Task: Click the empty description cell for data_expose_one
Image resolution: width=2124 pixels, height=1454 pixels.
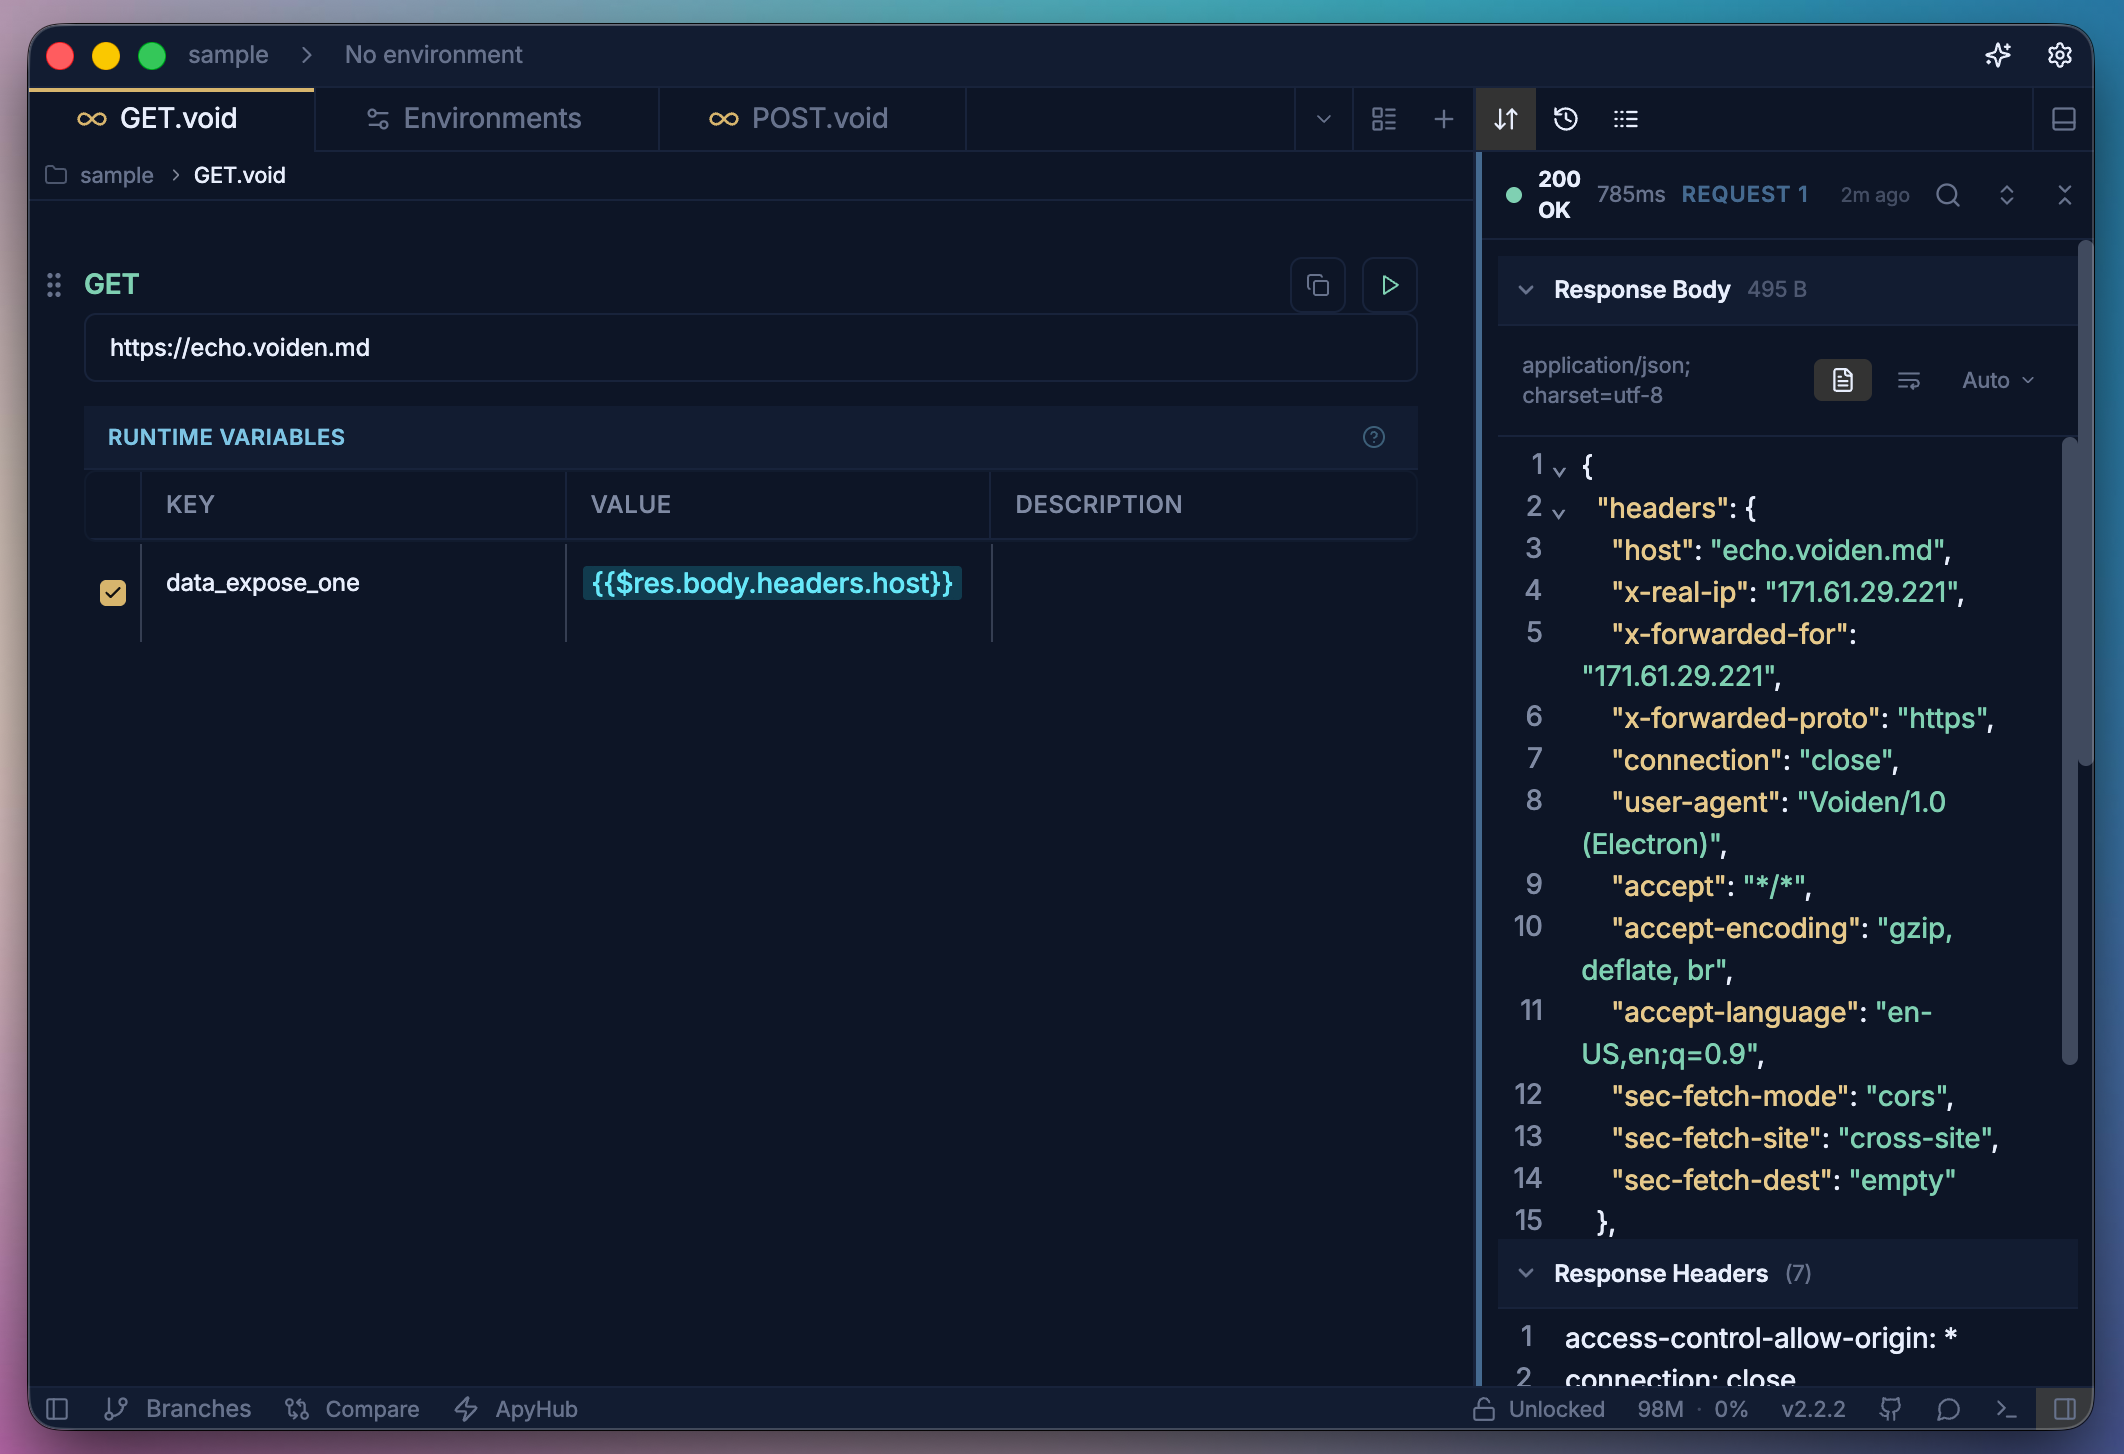Action: pos(1204,592)
